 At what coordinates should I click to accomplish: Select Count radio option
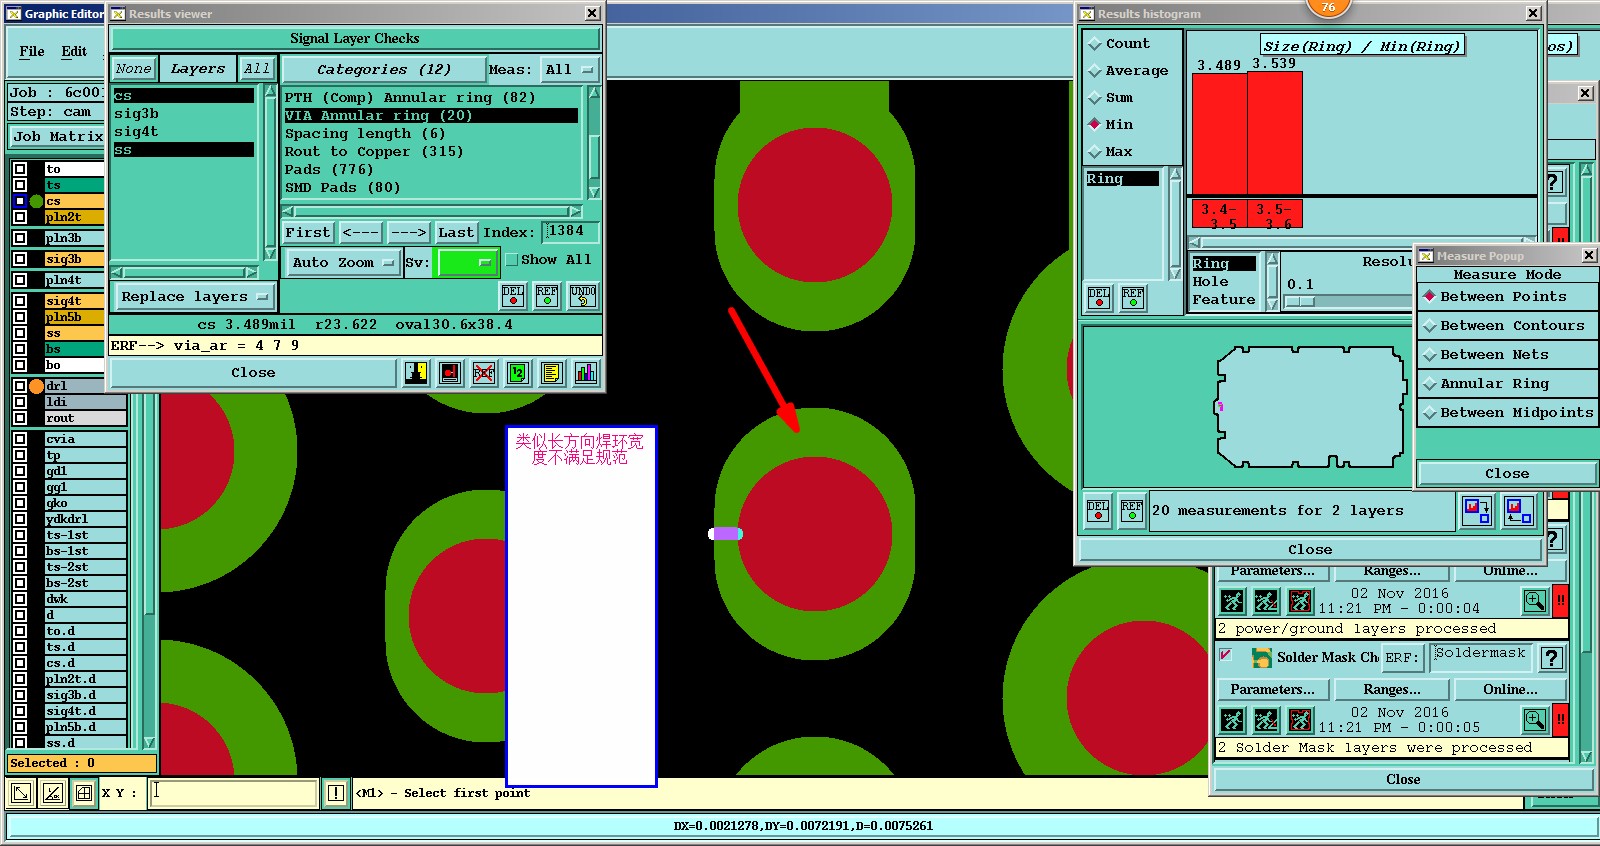click(1095, 44)
